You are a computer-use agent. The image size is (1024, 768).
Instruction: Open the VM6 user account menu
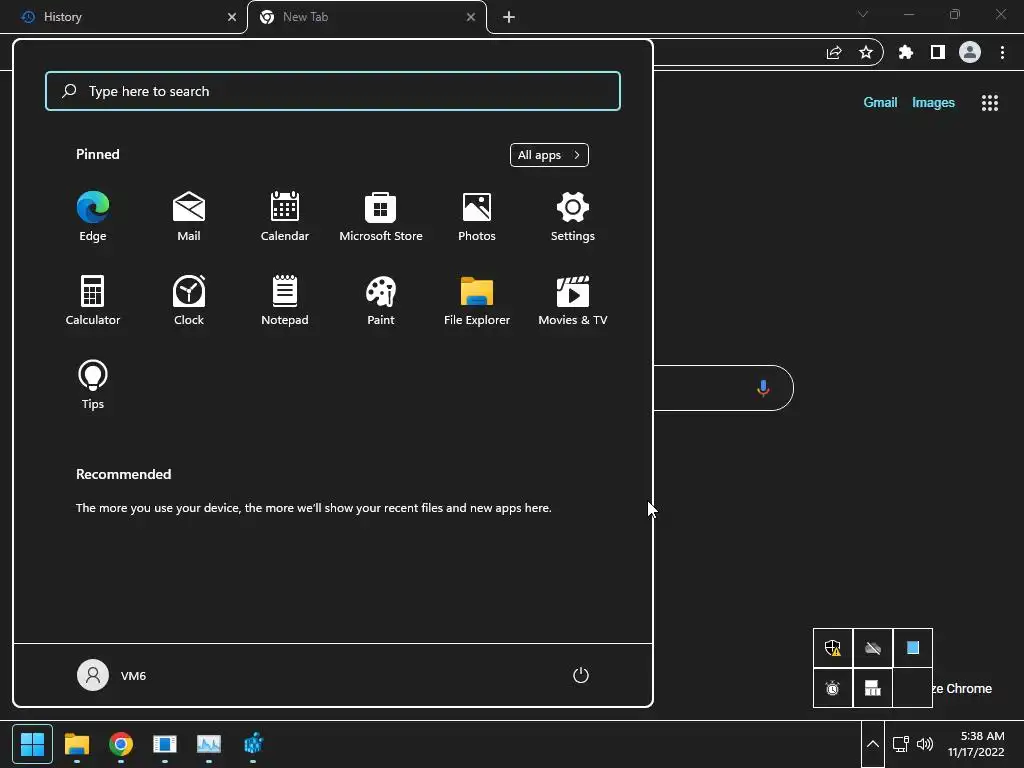[x=112, y=675]
